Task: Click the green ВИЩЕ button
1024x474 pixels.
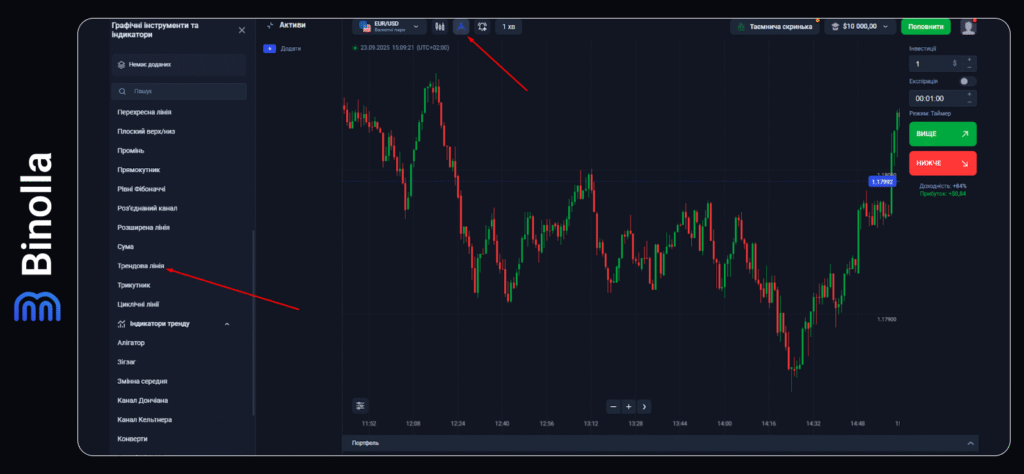Action: tap(942, 133)
